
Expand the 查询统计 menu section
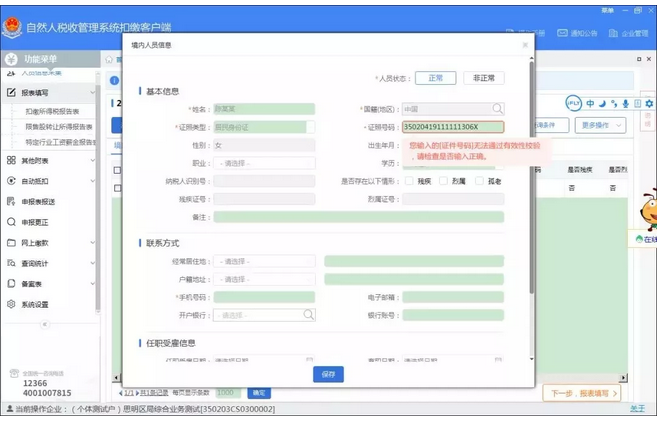[92, 263]
